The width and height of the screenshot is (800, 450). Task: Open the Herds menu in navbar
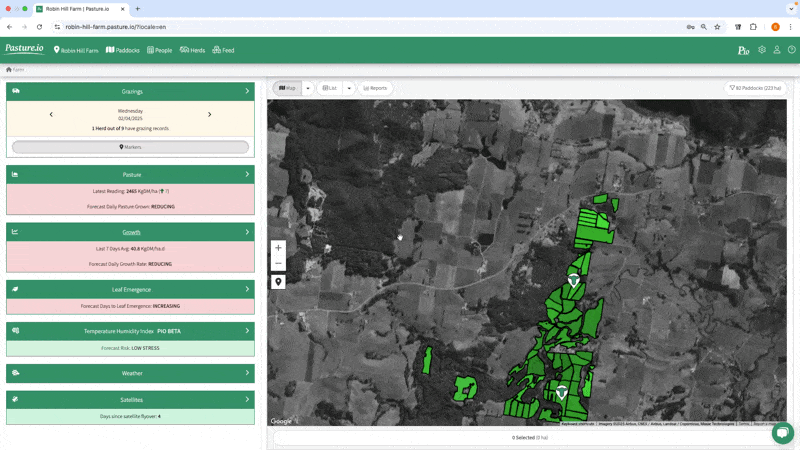[192, 50]
